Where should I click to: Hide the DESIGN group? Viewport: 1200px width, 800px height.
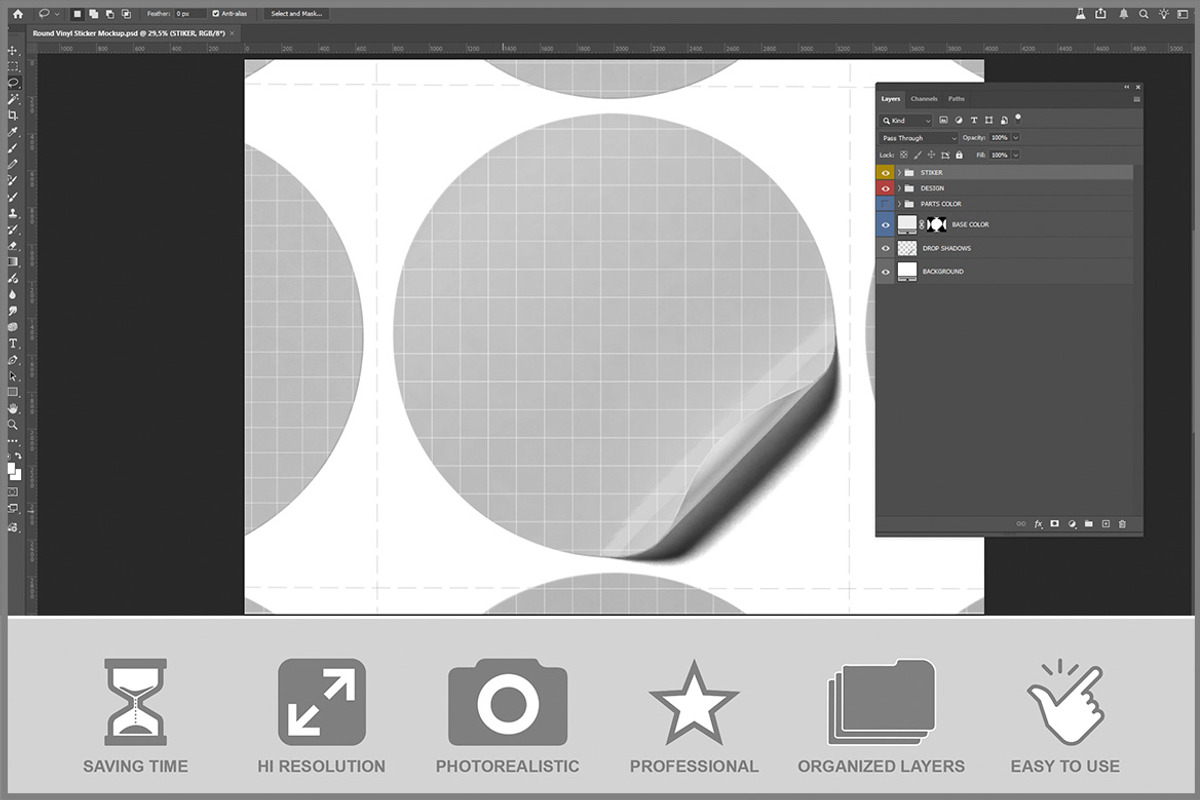tap(885, 188)
